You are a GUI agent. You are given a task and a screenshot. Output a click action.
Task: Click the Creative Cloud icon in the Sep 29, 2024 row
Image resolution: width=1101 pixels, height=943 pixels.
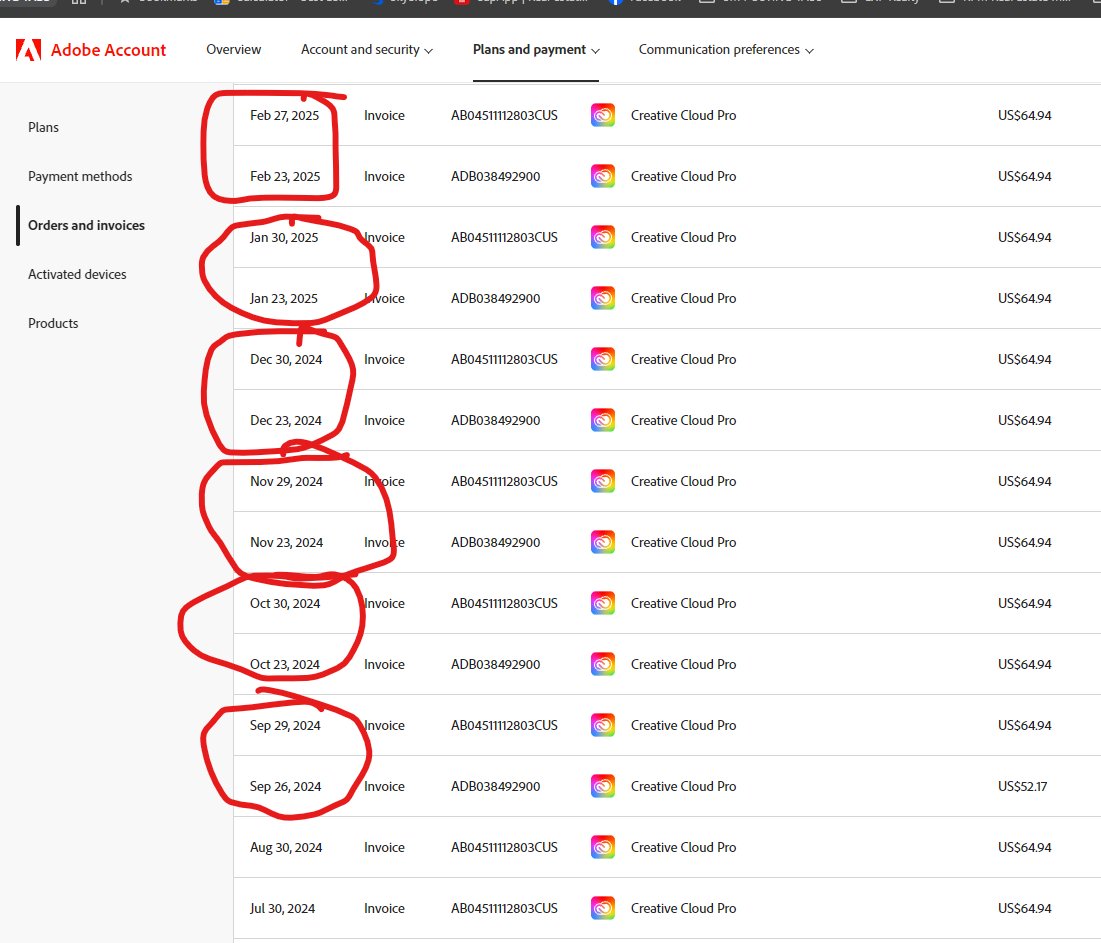pyautogui.click(x=603, y=726)
